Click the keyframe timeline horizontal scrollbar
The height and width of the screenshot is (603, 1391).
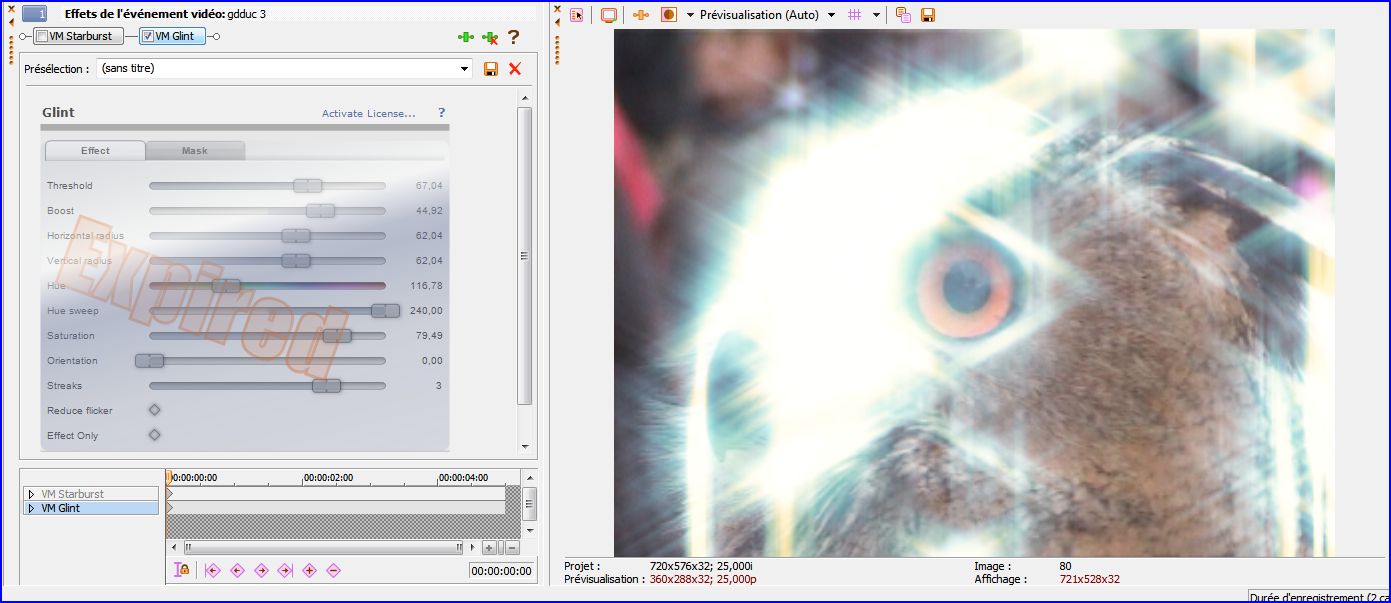pos(323,547)
